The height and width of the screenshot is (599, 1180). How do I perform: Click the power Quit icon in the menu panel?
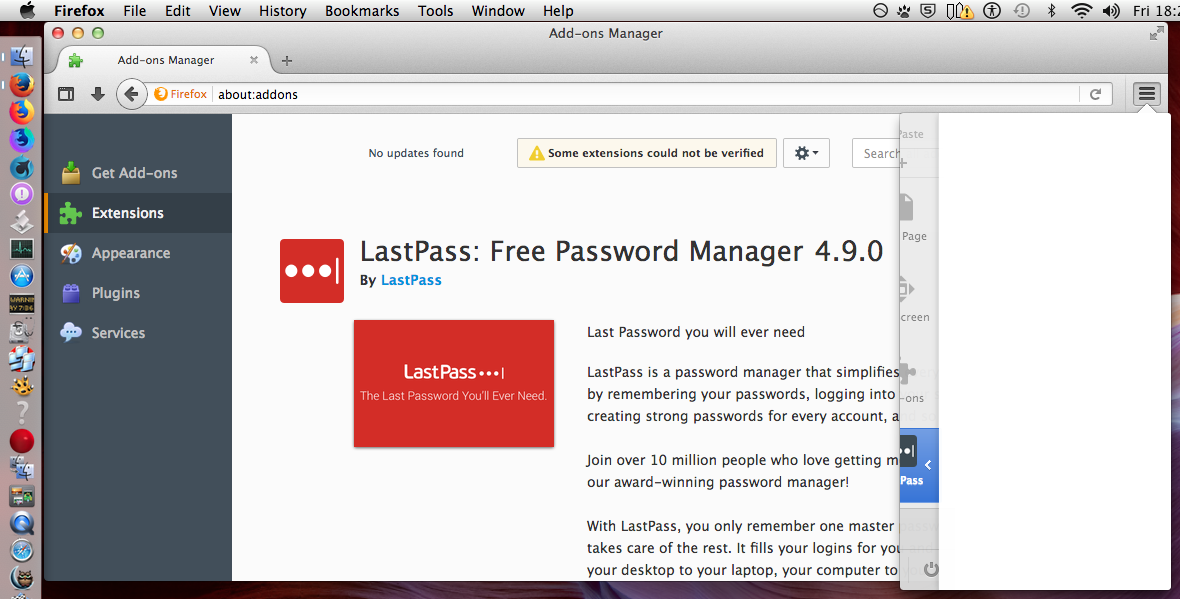[x=931, y=569]
